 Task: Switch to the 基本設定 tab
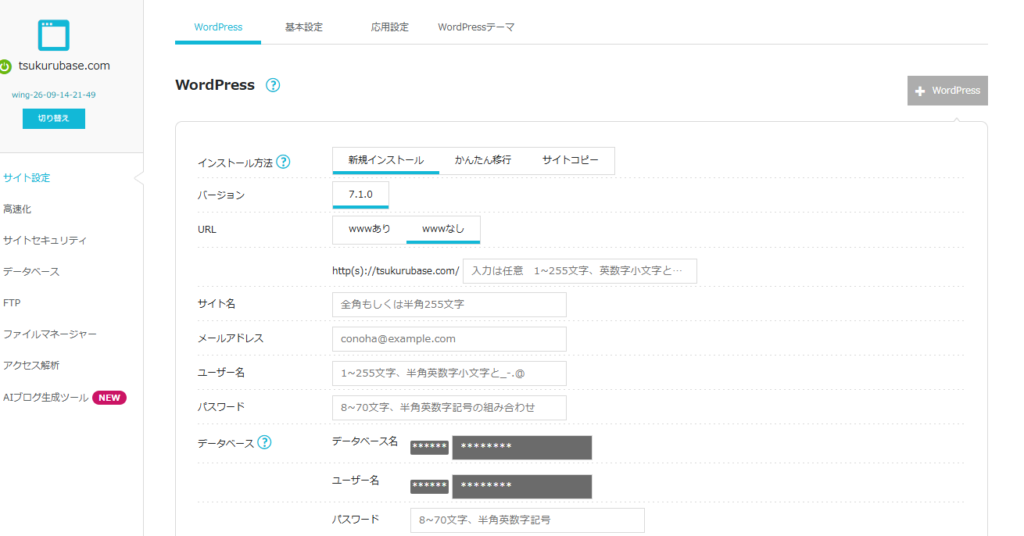304,27
